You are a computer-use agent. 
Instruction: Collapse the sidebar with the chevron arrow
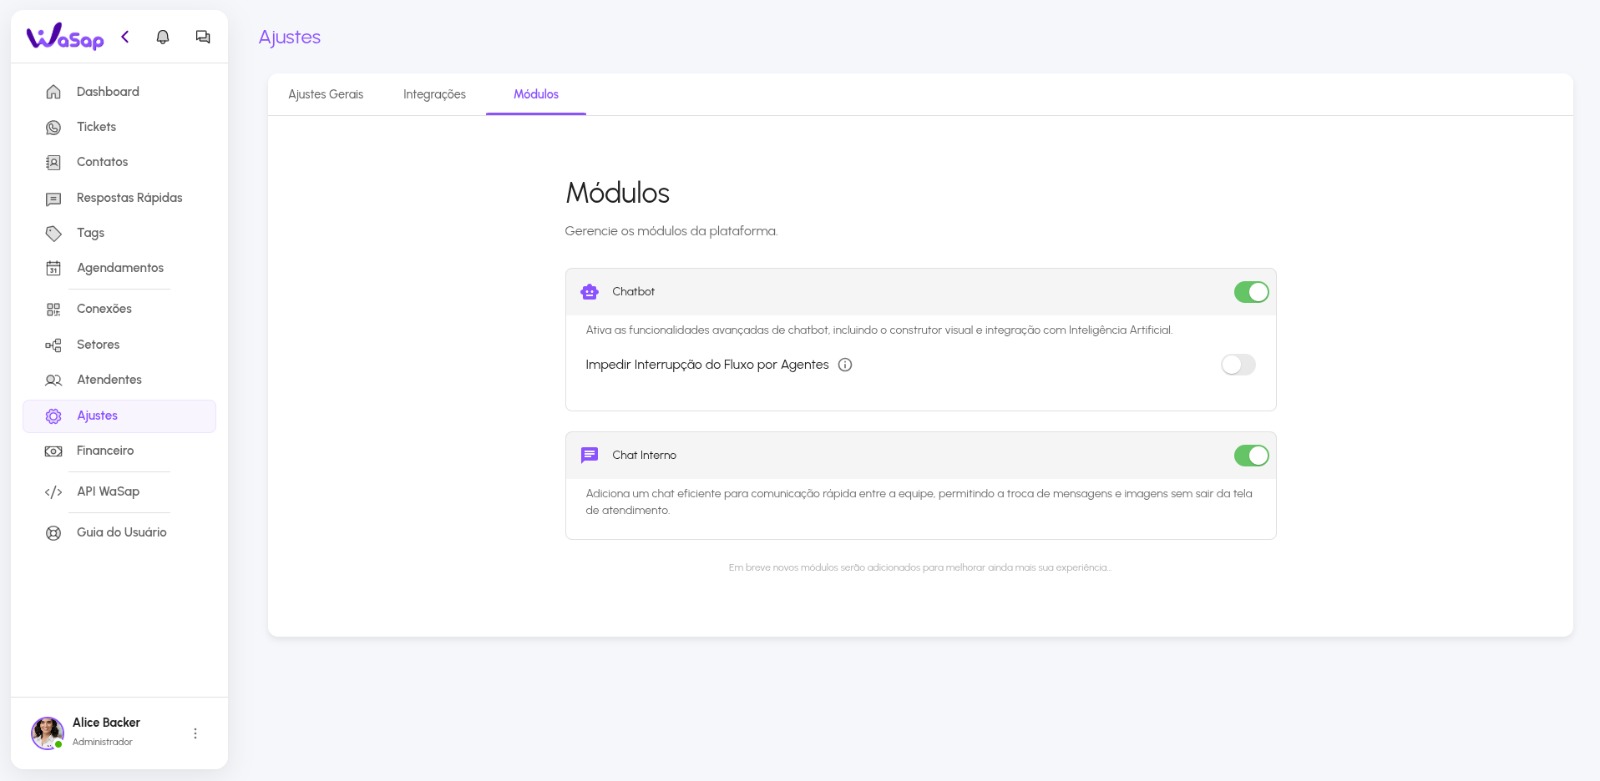pos(125,37)
